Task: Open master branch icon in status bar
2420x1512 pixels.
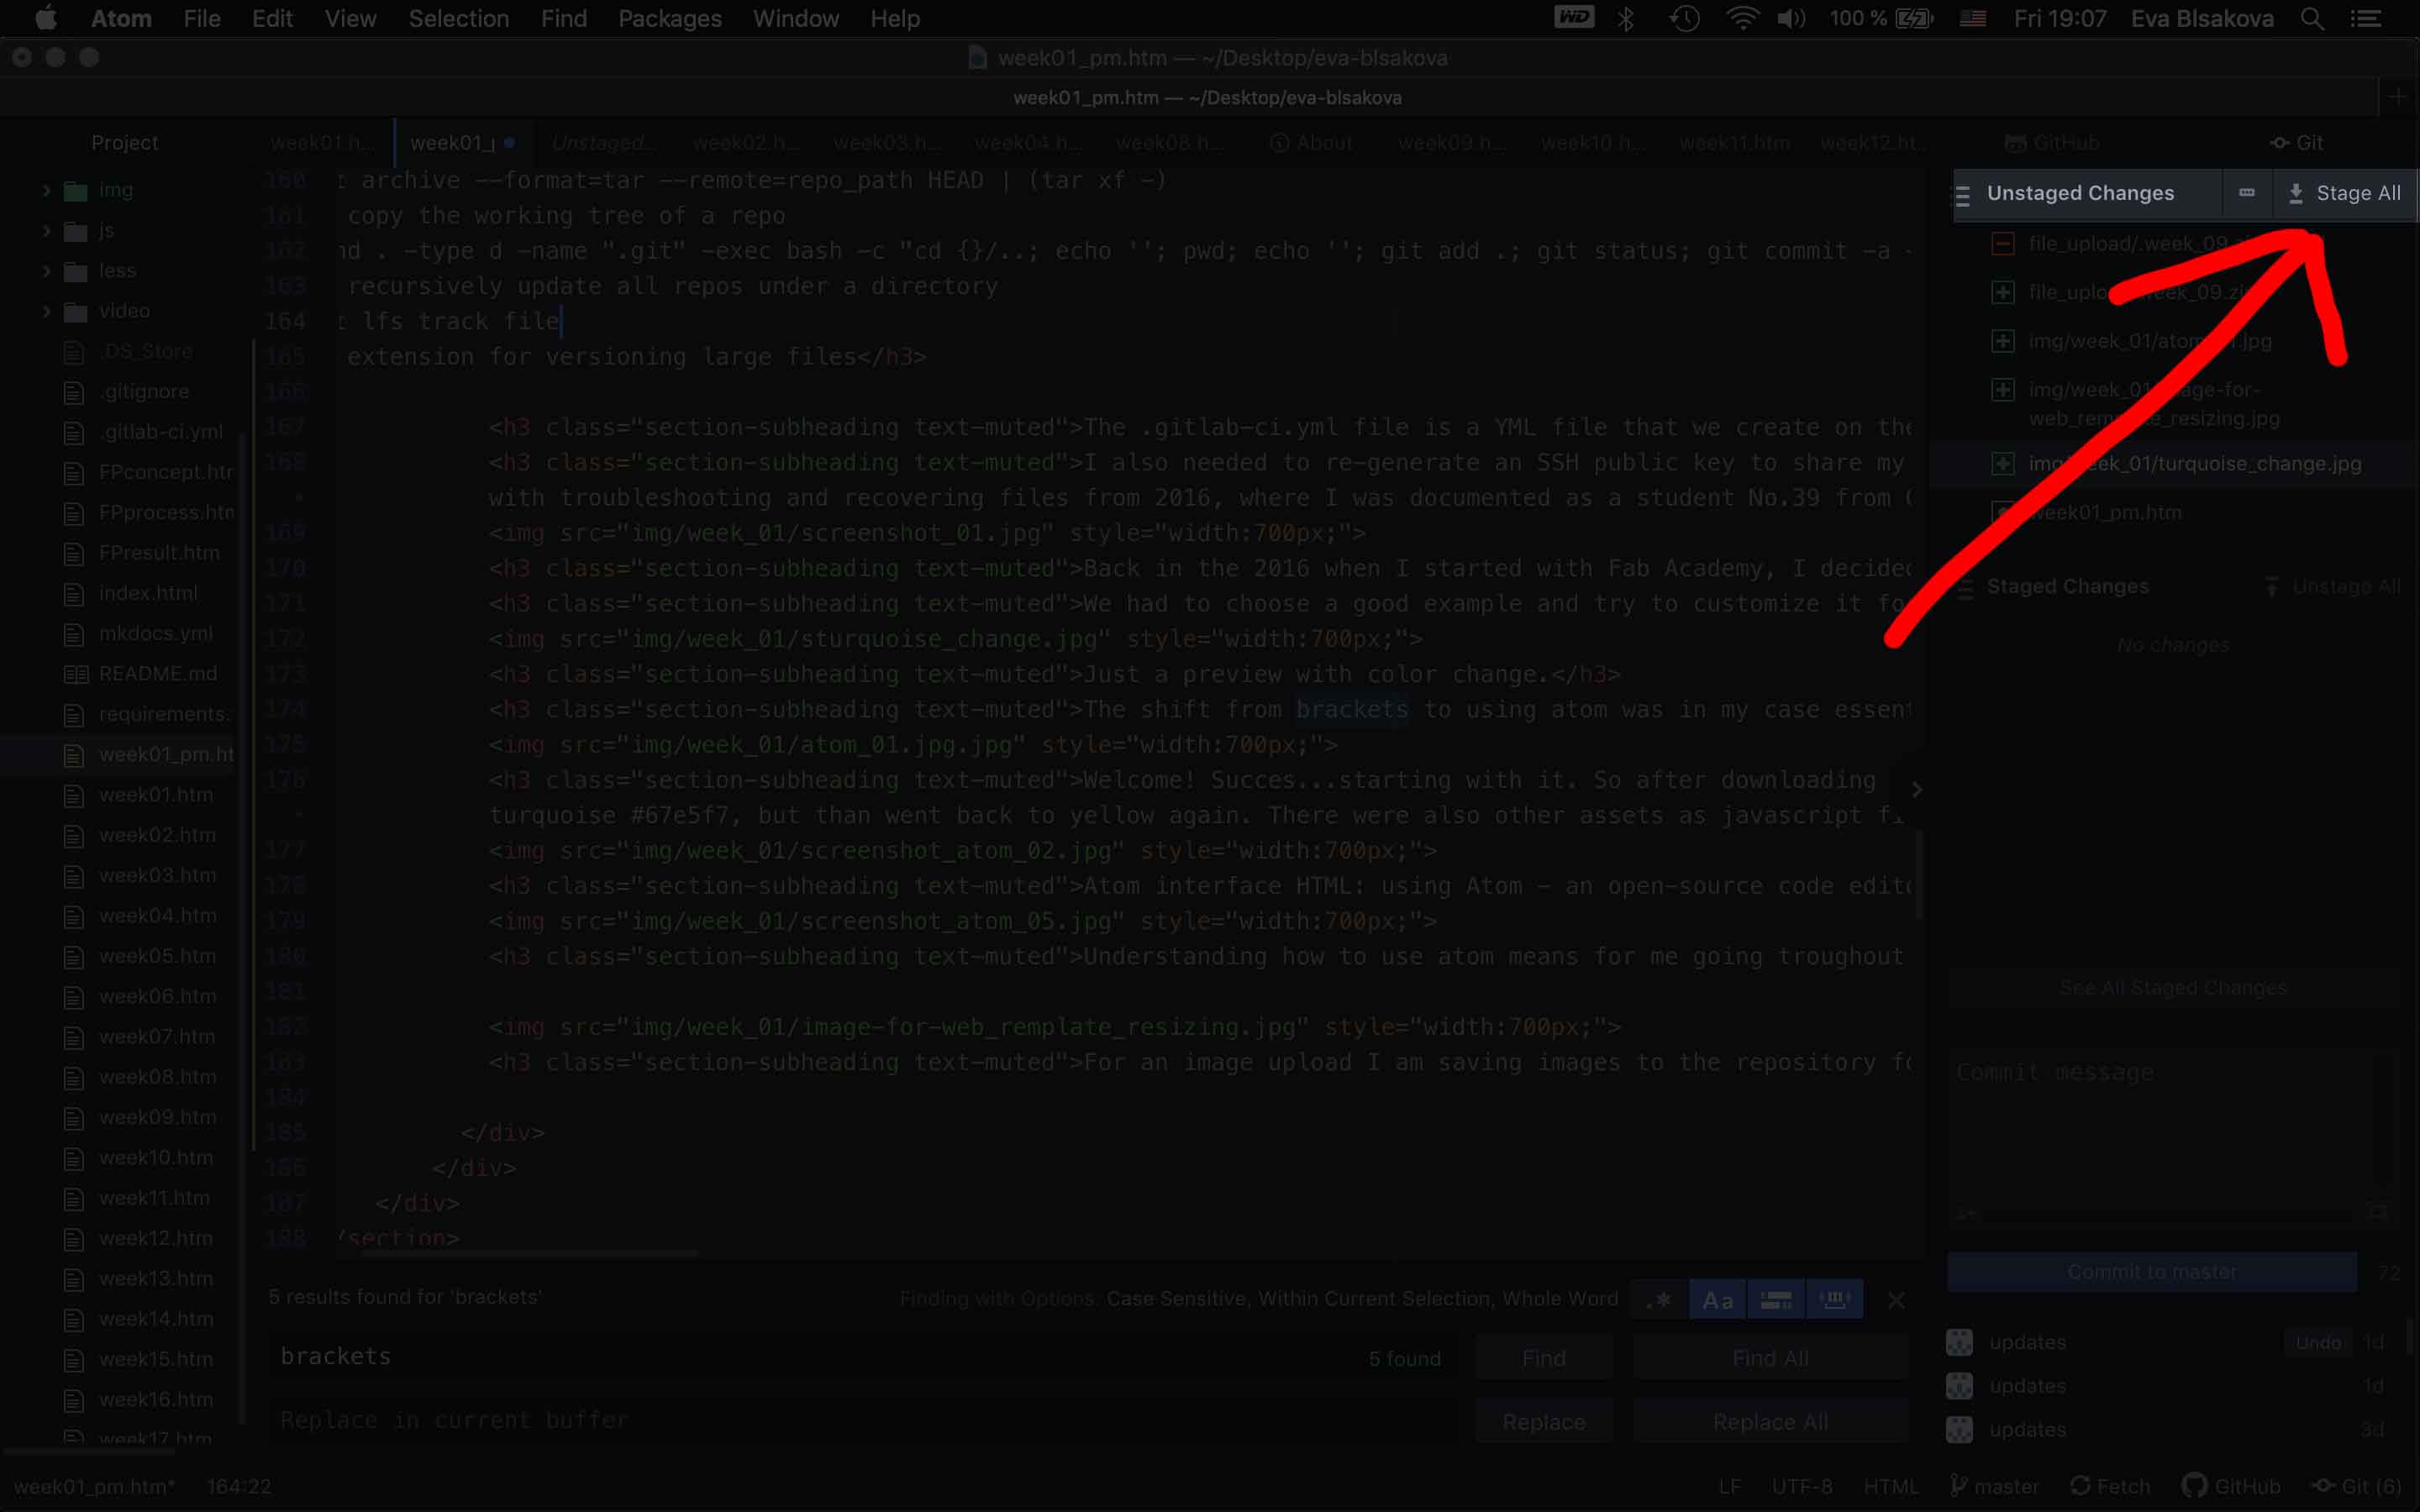Action: point(1960,1486)
